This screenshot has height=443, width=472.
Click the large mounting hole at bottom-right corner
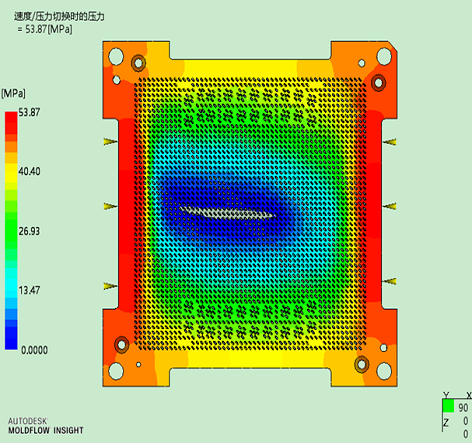(x=384, y=371)
